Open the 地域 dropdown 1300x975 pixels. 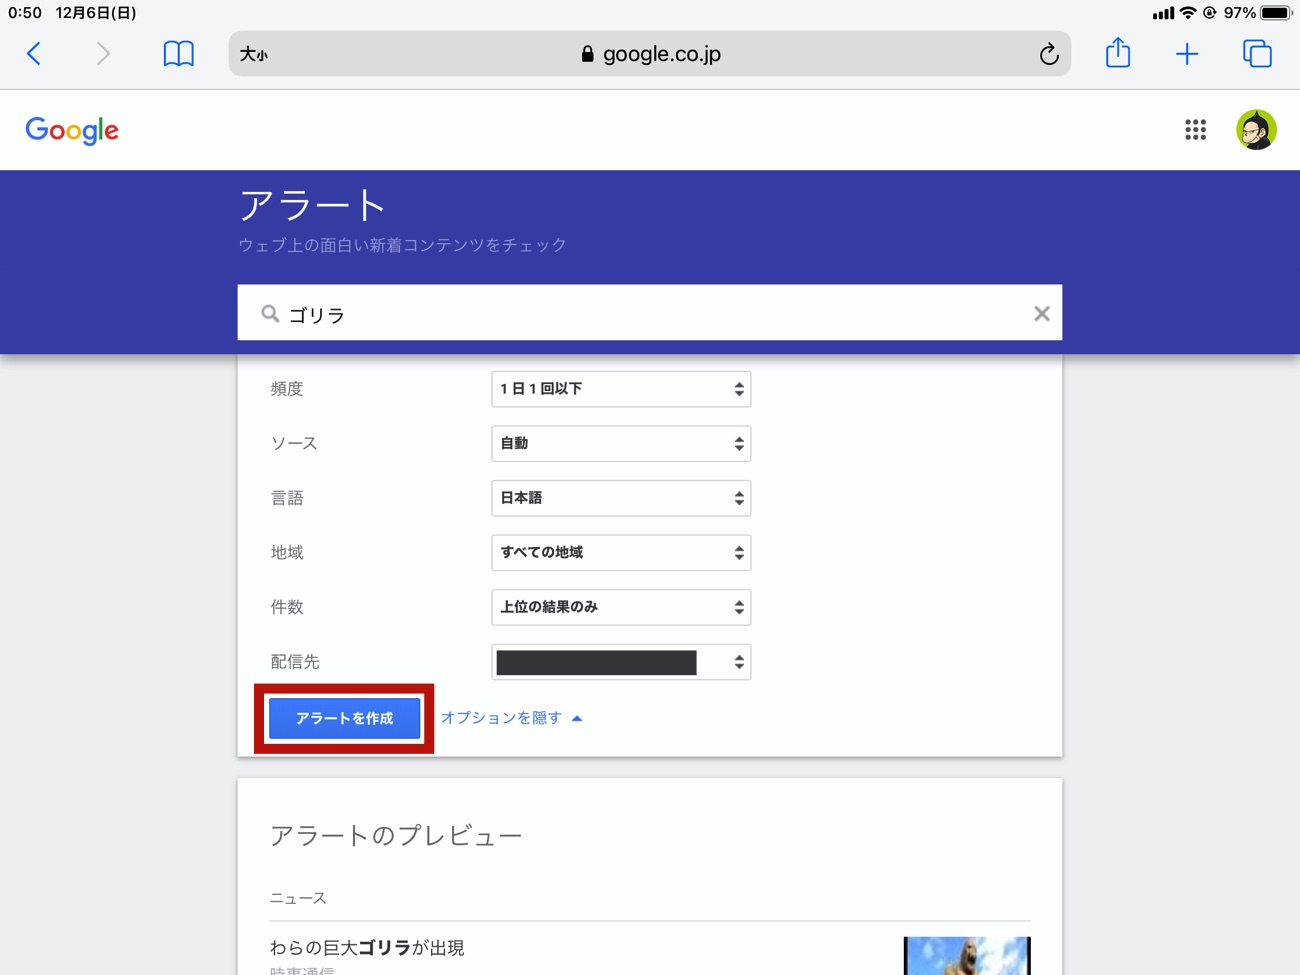point(621,552)
